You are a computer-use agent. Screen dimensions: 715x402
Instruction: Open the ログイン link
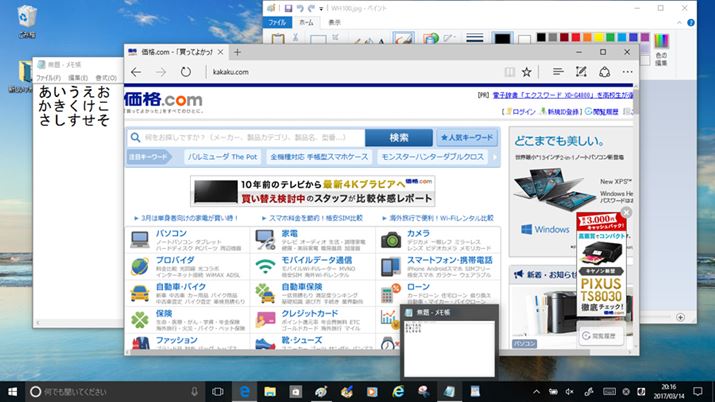(x=524, y=112)
